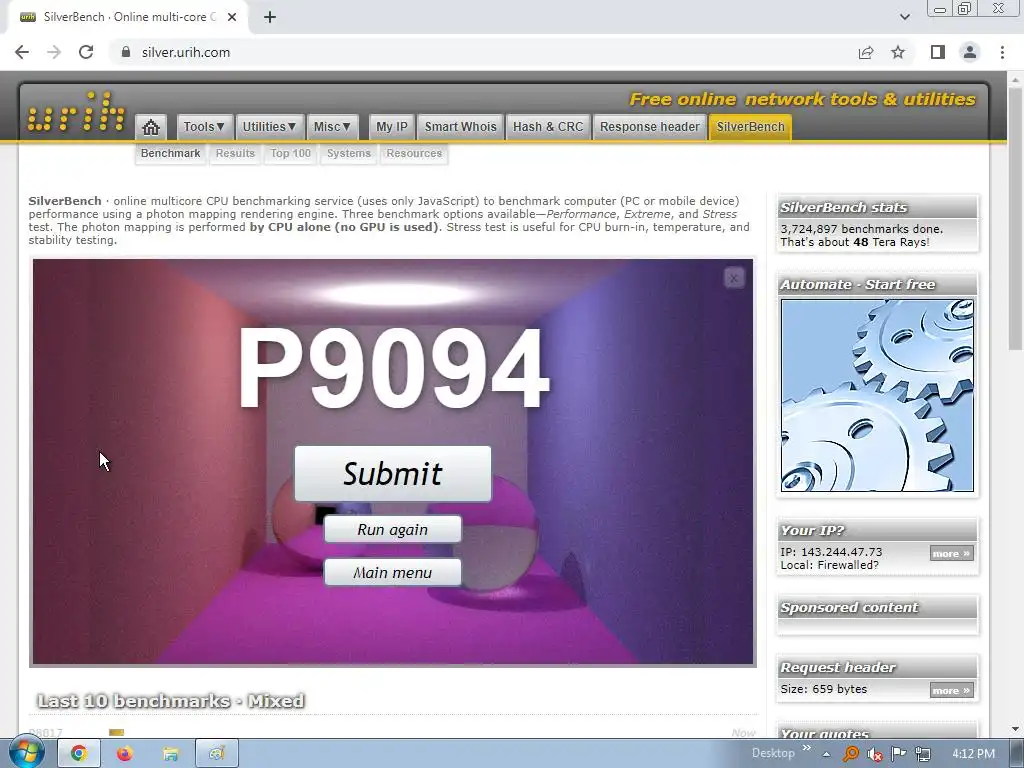Open the tray search magnifier icon
This screenshot has width=1024, height=768.
click(x=851, y=754)
